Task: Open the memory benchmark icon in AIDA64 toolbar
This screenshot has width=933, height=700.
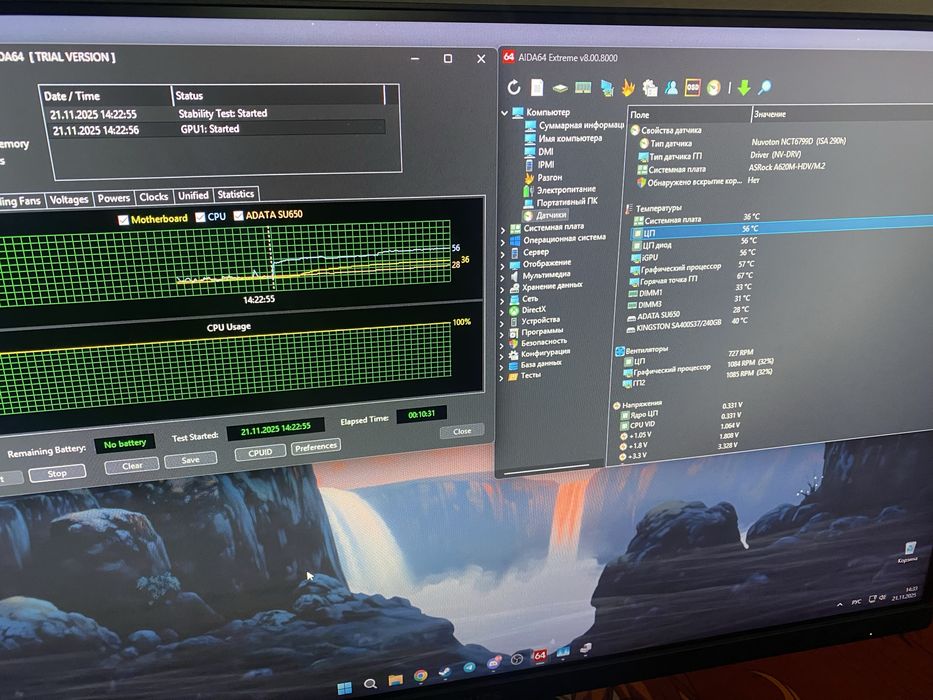Action: (x=583, y=89)
